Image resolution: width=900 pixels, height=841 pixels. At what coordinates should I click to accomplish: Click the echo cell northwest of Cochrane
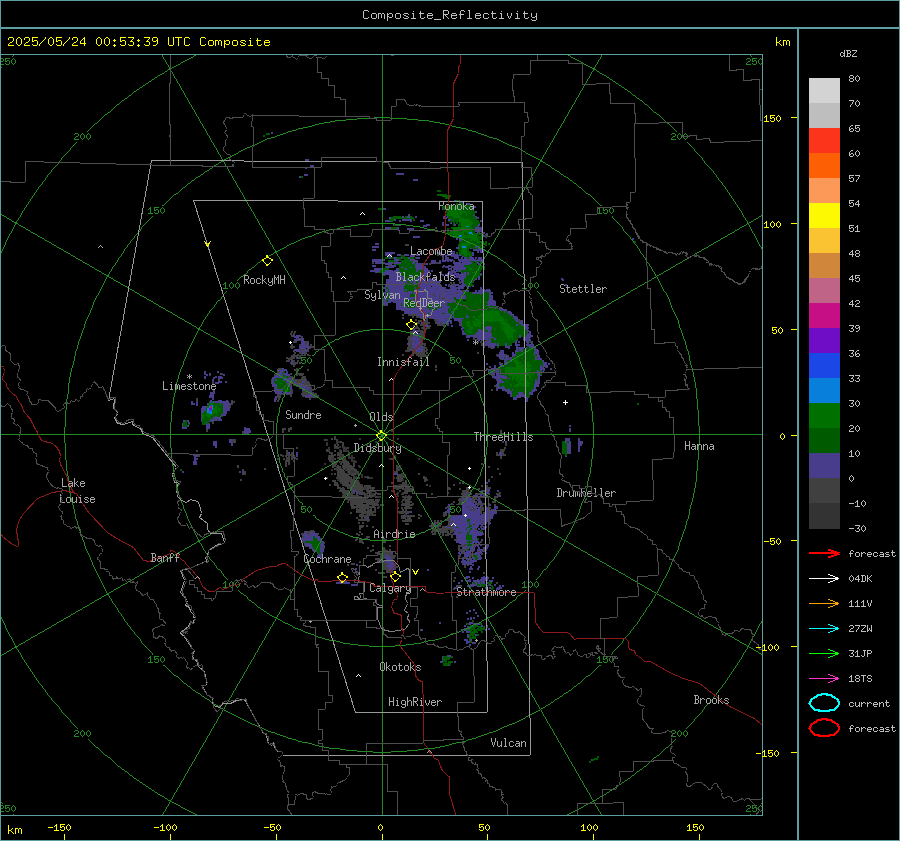(313, 541)
